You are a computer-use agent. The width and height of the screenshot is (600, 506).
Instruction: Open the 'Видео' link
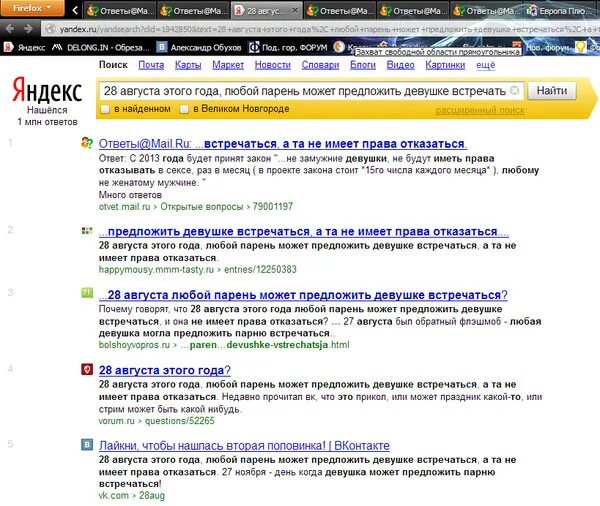(400, 65)
